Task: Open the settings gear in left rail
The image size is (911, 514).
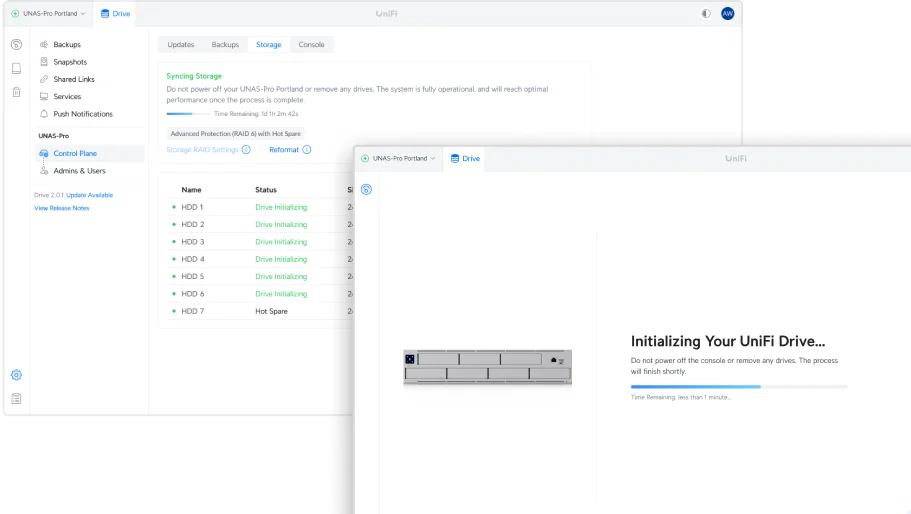Action: 16,375
